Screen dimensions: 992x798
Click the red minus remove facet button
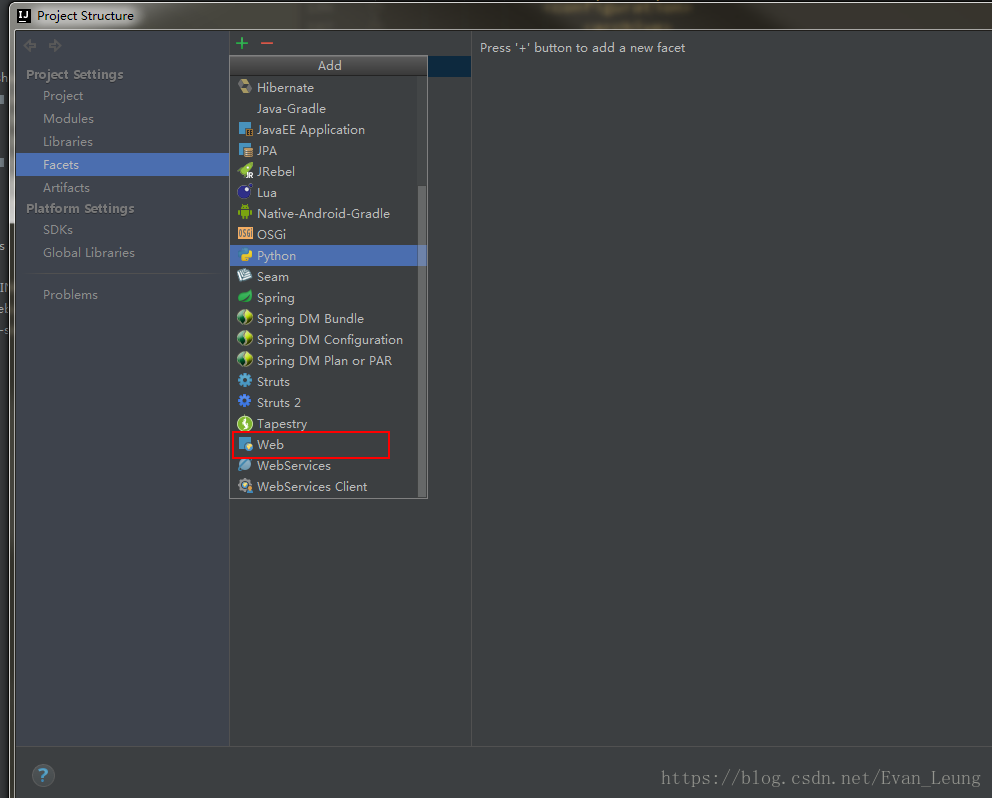coord(267,43)
